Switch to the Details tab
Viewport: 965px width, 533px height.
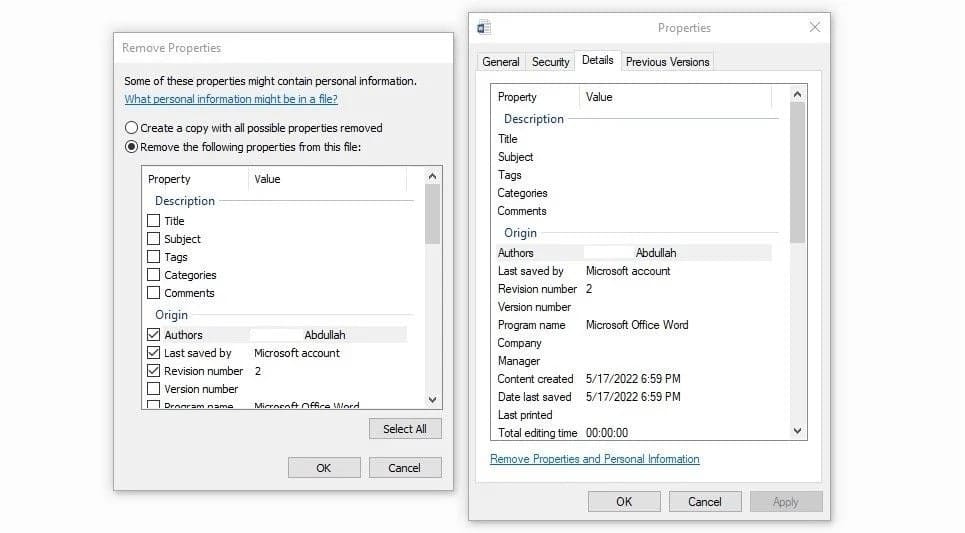[x=598, y=60]
